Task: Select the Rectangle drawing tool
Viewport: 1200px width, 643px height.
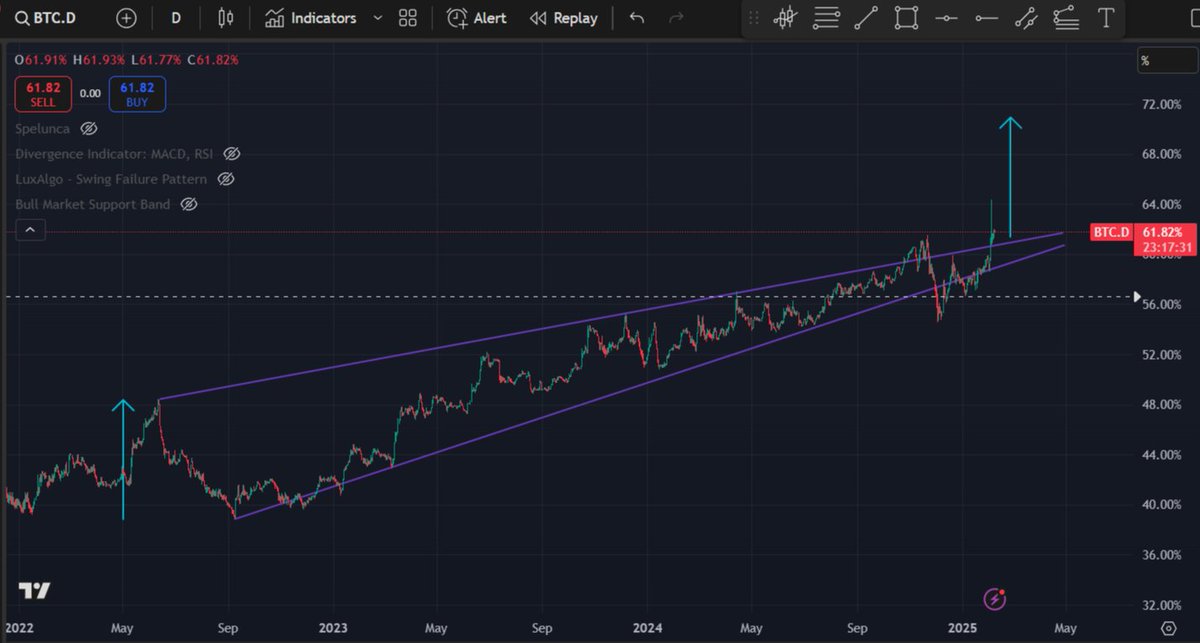Action: pos(906,17)
